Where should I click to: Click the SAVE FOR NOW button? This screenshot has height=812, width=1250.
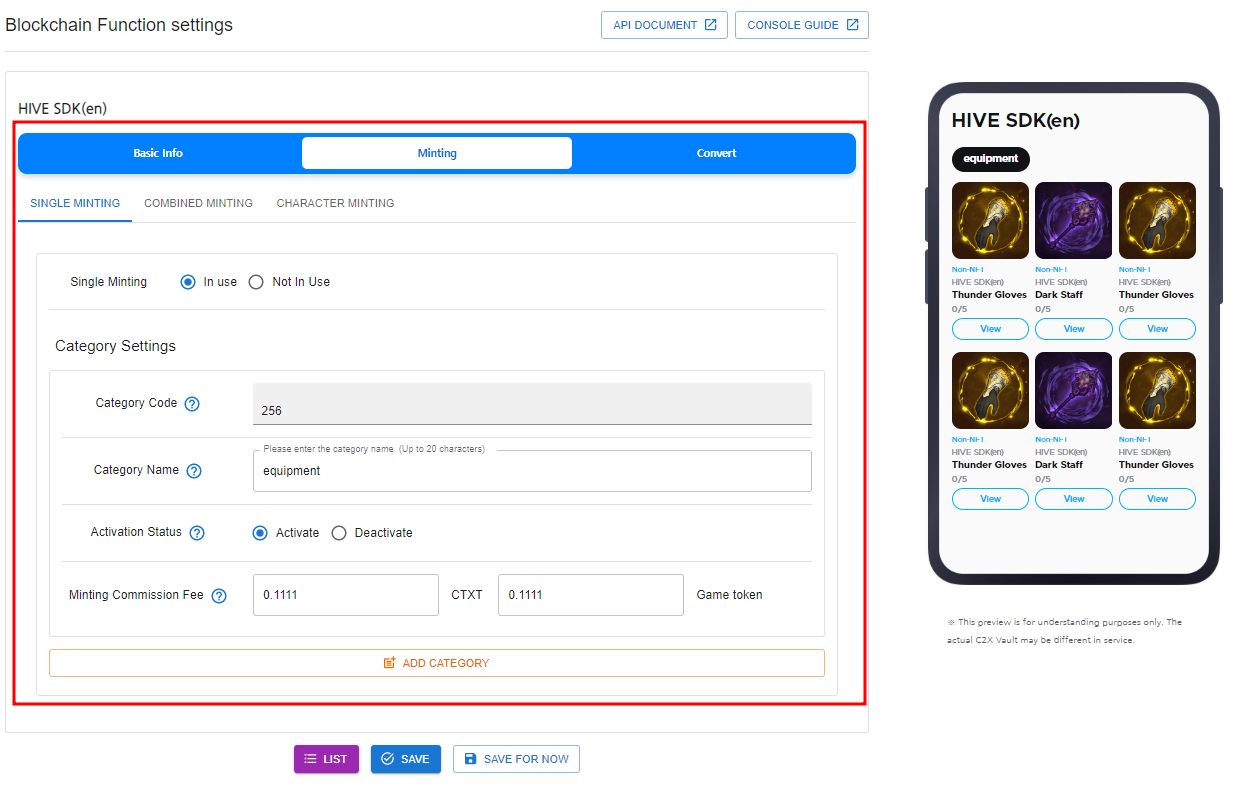click(516, 759)
